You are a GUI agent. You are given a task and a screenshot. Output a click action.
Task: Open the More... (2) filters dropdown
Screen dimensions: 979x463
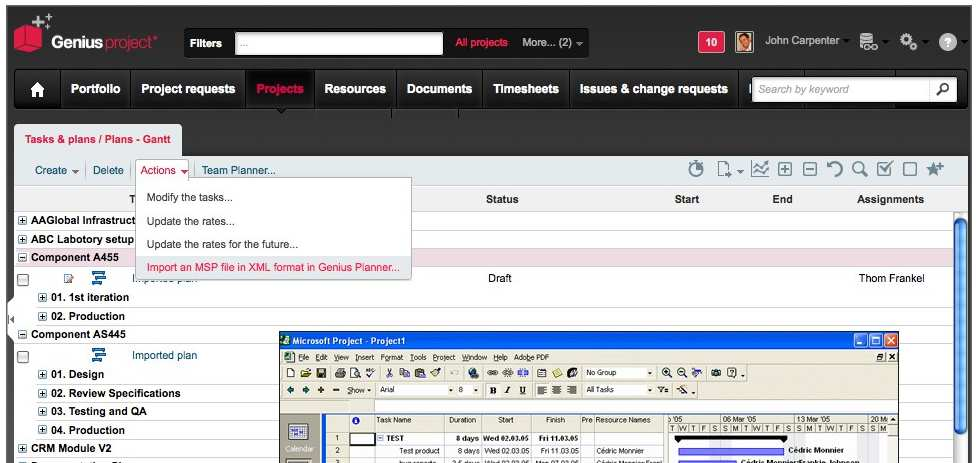(553, 43)
